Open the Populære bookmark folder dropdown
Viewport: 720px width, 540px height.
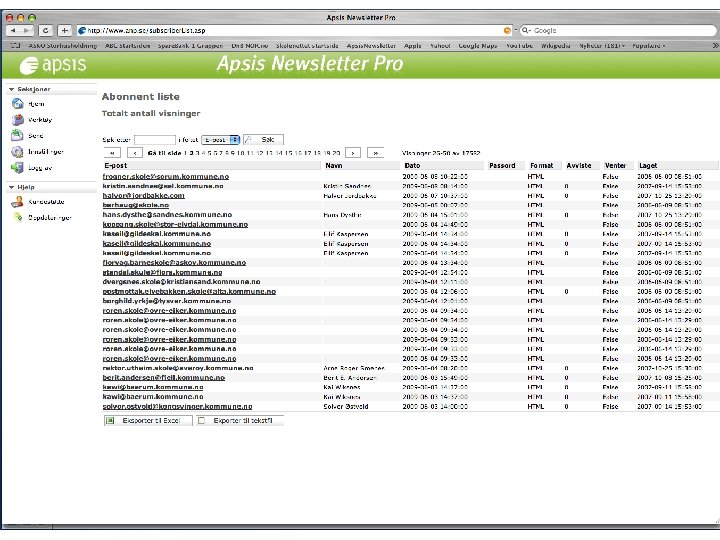[649, 45]
